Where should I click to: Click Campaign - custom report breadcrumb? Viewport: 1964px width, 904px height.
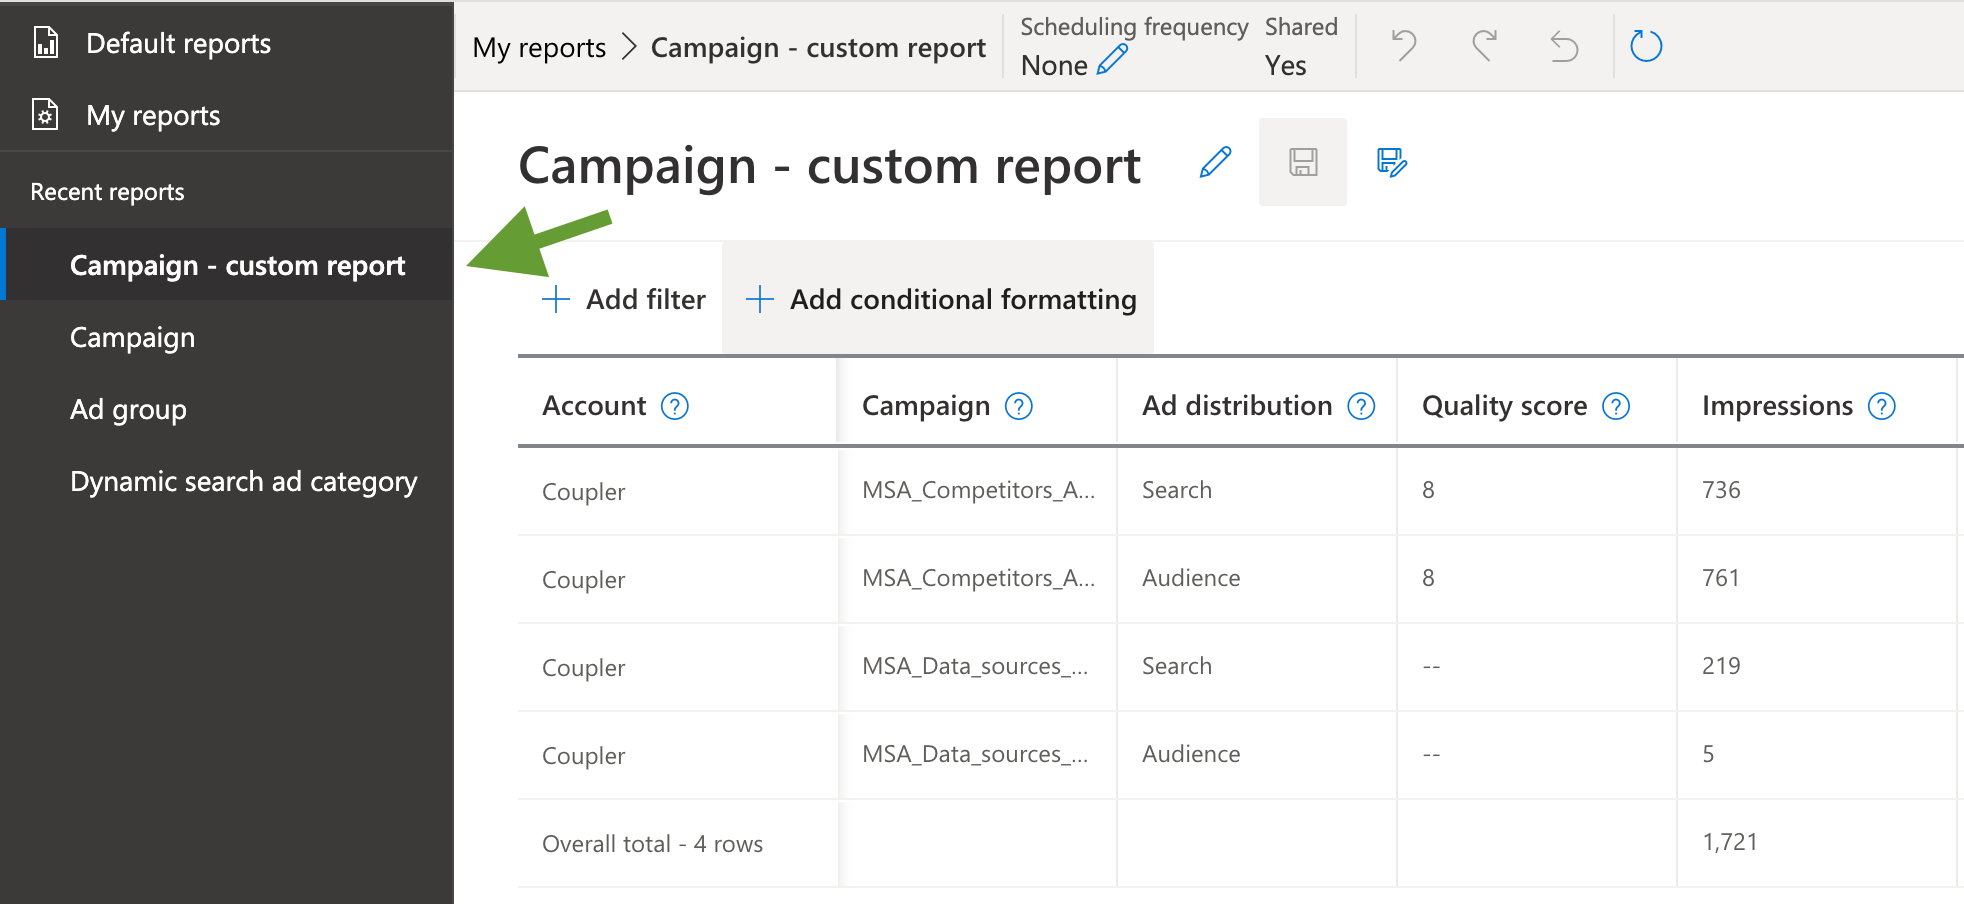(x=818, y=47)
